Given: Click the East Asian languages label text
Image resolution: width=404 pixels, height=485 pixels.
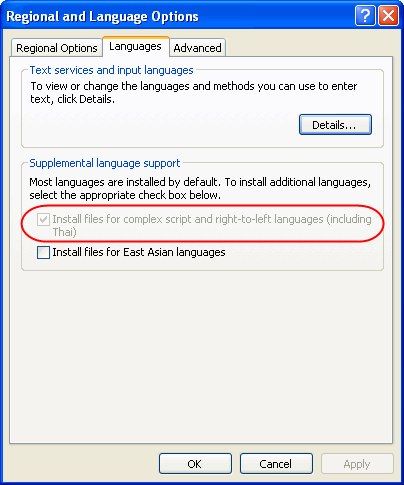Looking at the screenshot, I should click(x=139, y=252).
